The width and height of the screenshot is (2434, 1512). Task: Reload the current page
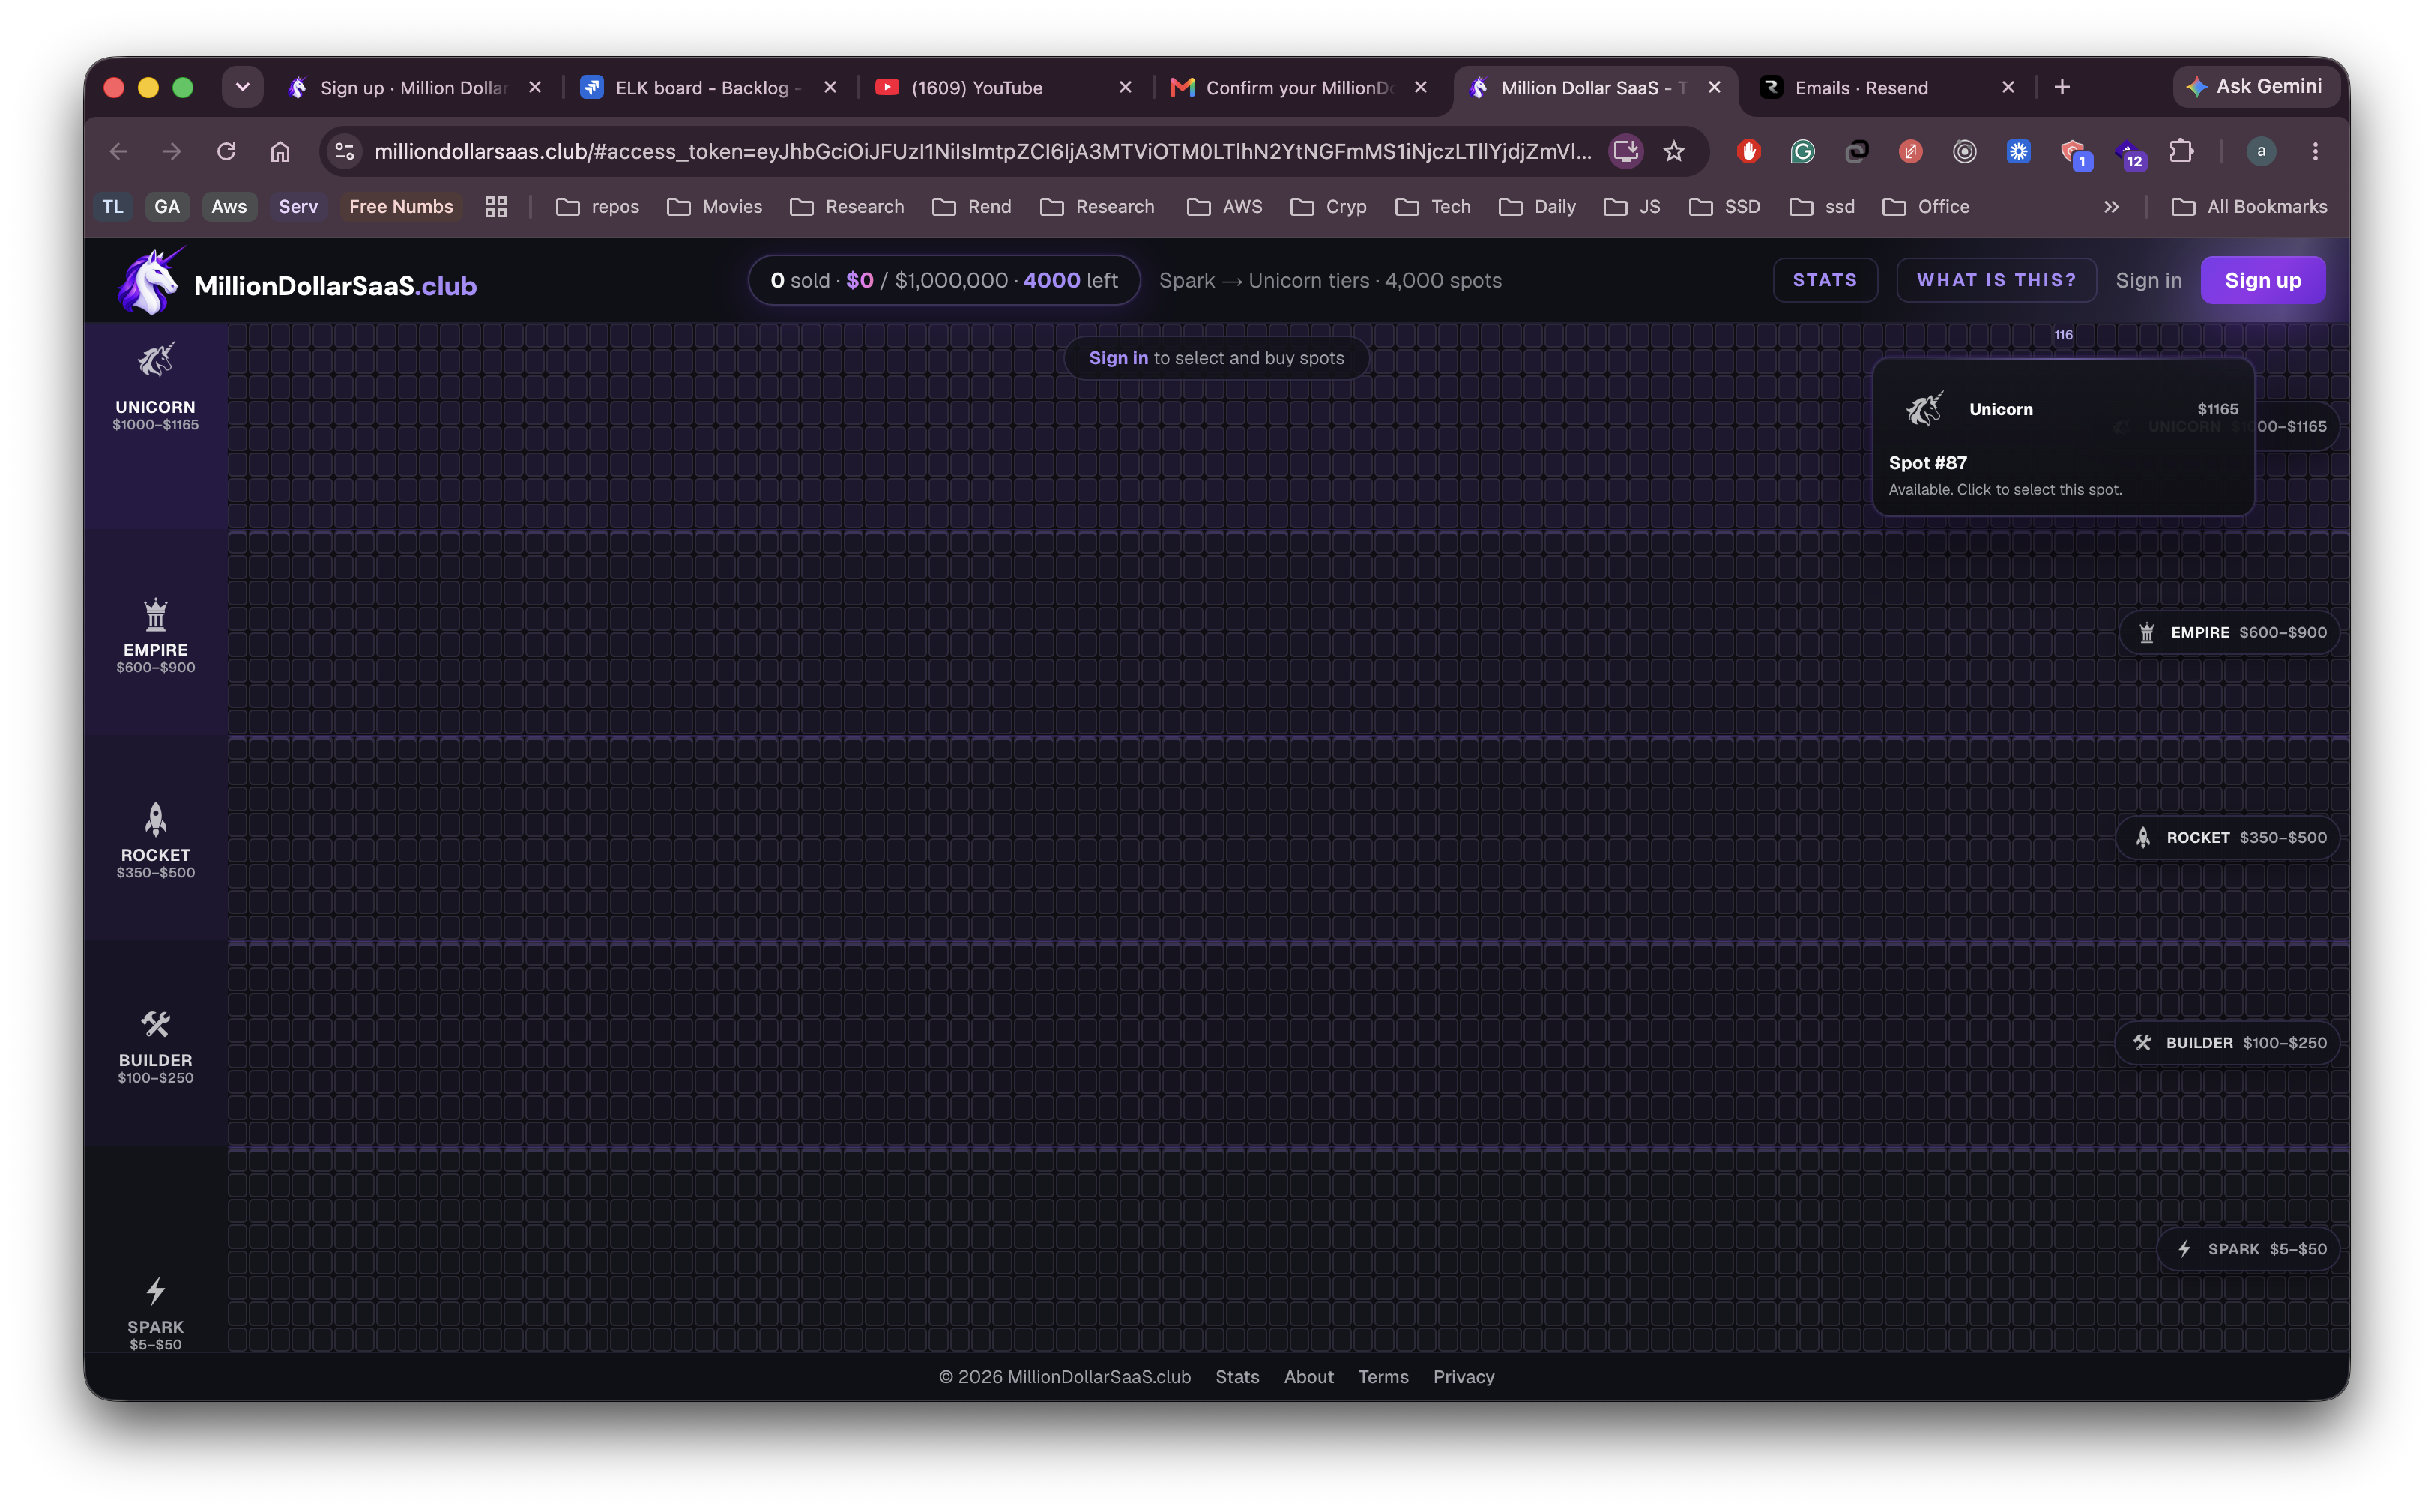tap(226, 151)
